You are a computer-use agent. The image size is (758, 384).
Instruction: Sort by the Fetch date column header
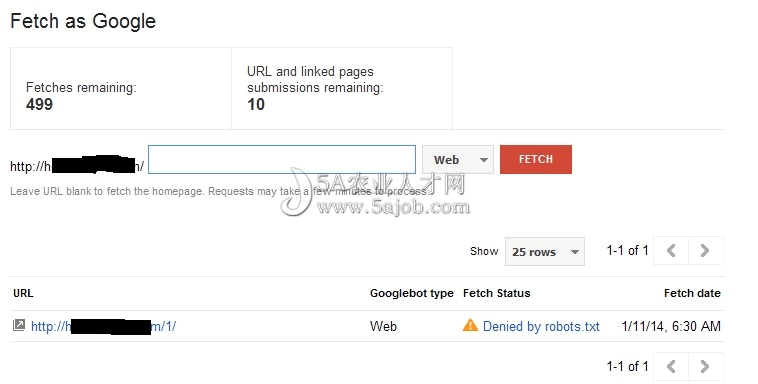tap(692, 293)
